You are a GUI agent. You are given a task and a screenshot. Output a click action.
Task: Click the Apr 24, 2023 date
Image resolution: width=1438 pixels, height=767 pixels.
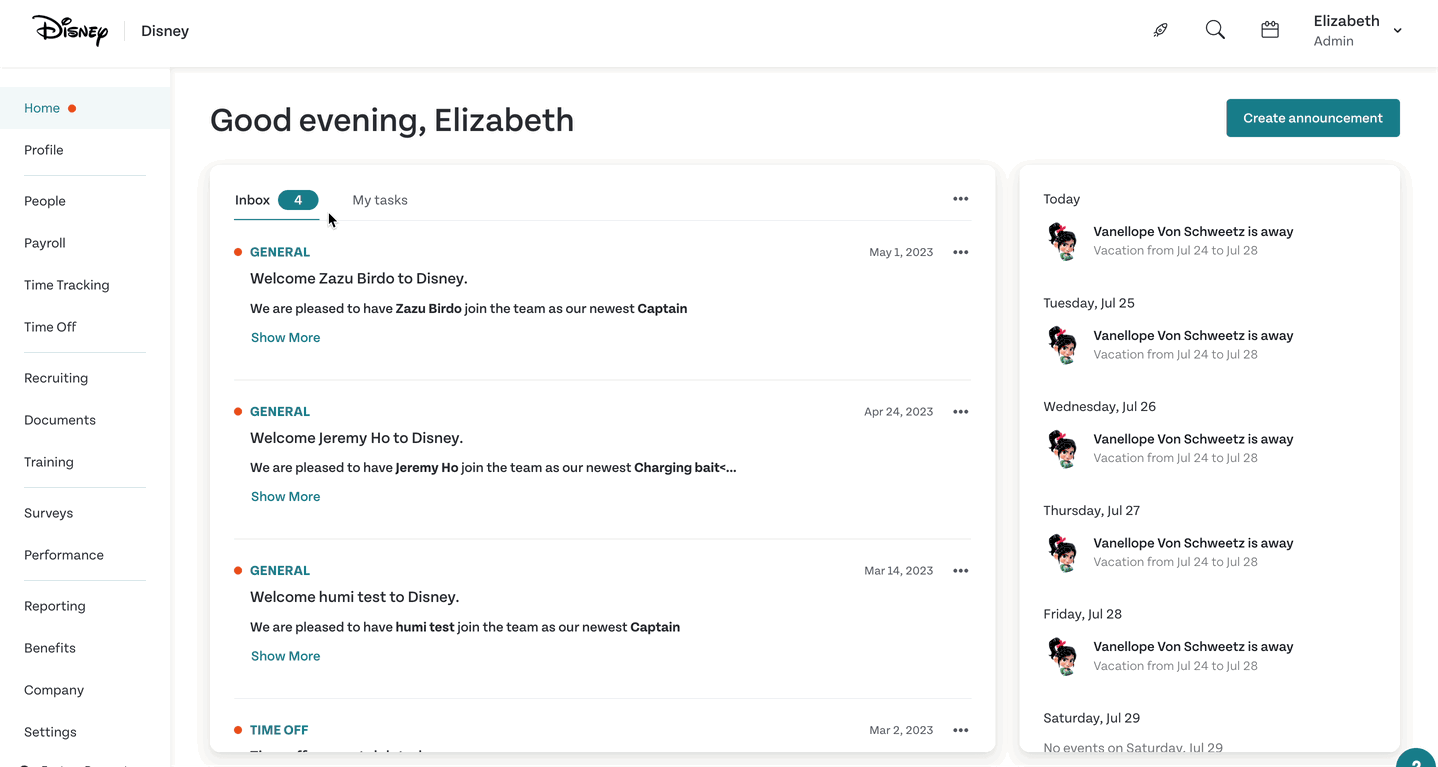pos(898,411)
